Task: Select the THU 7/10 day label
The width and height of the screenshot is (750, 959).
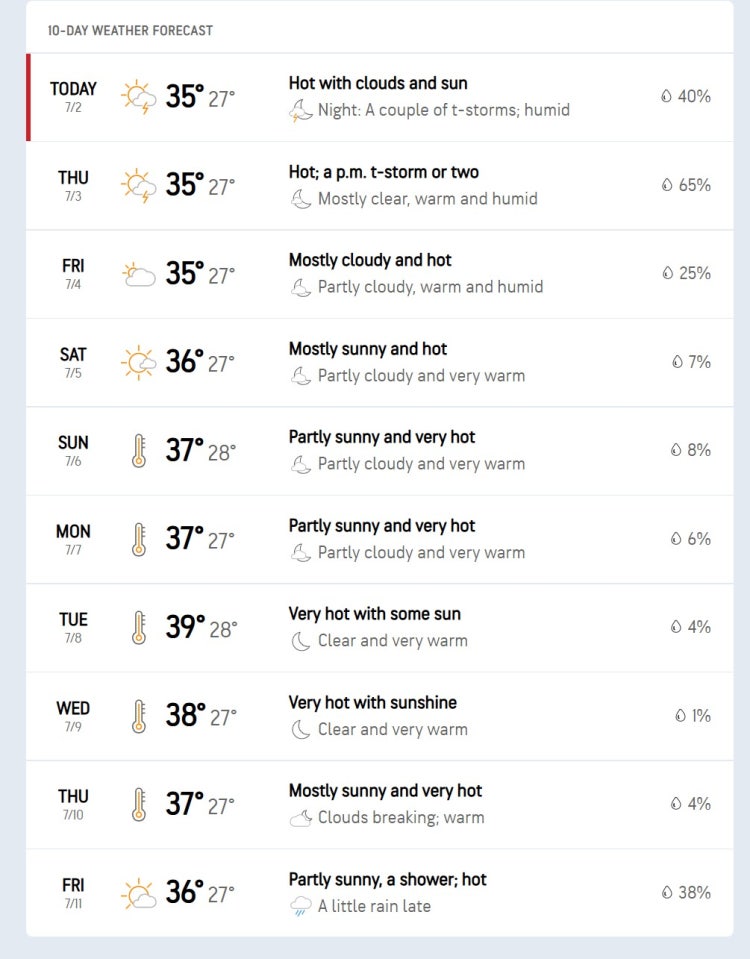Action: pos(73,803)
